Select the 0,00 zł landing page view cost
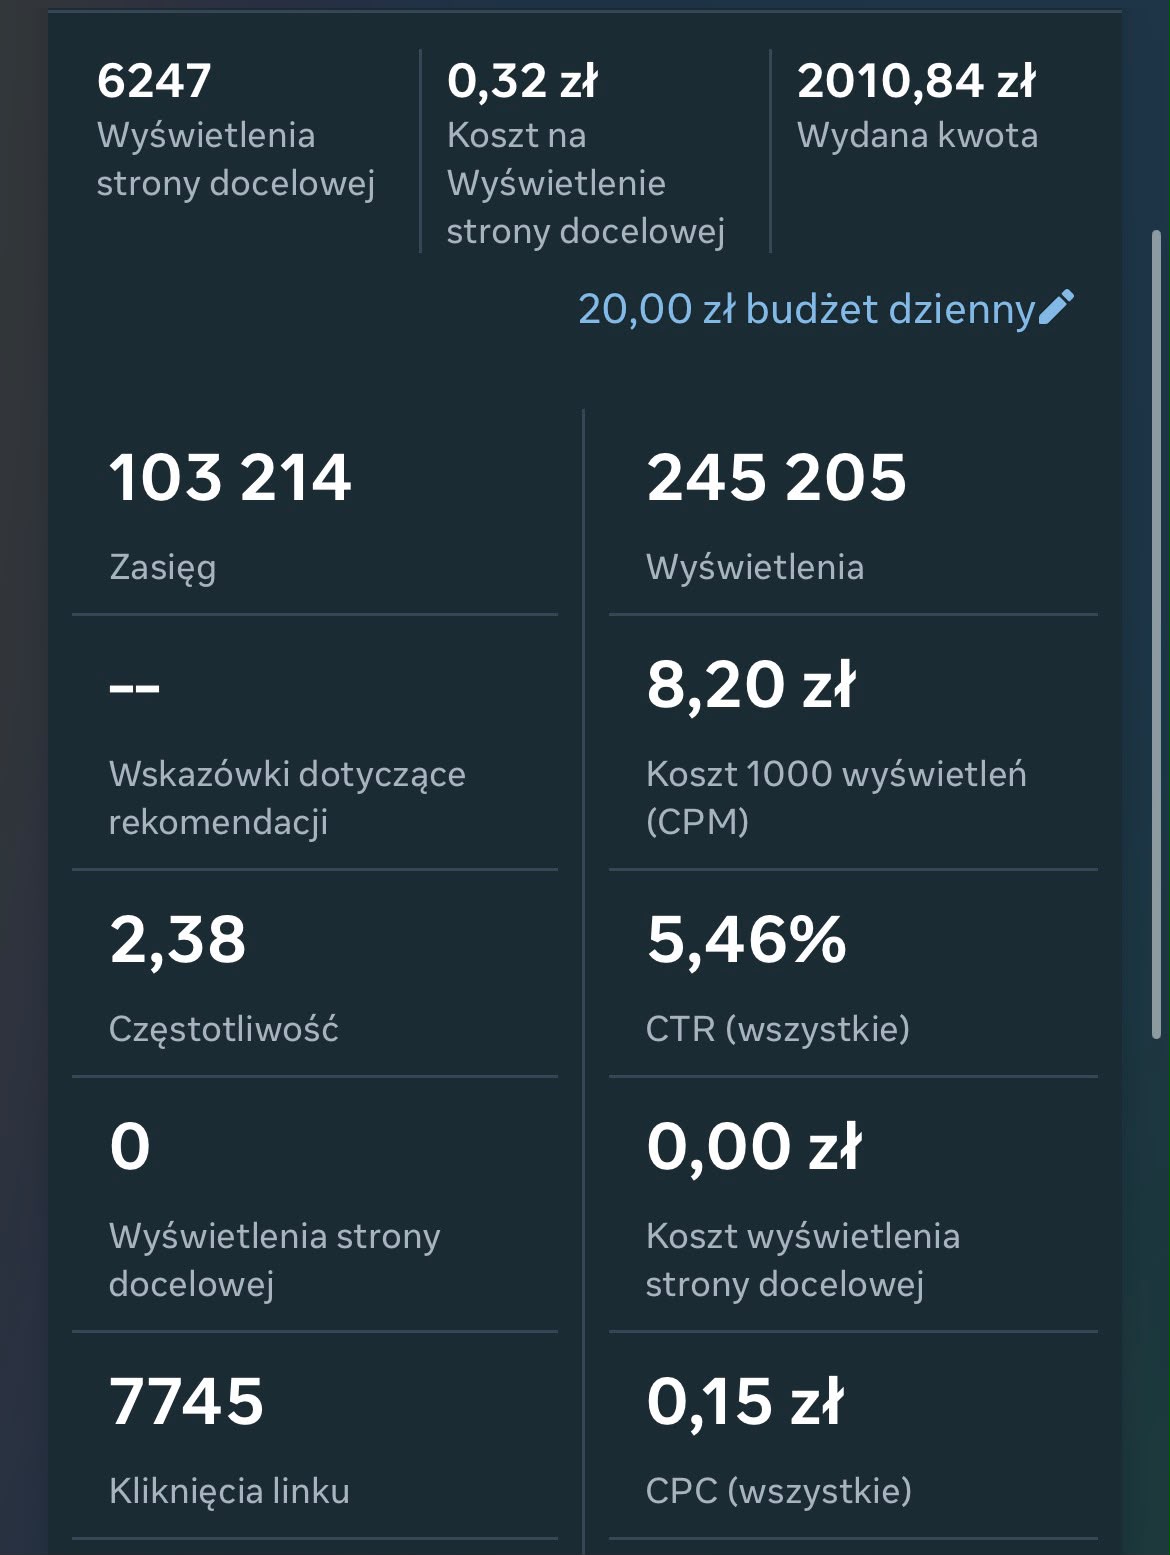The image size is (1170, 1555). click(754, 1147)
